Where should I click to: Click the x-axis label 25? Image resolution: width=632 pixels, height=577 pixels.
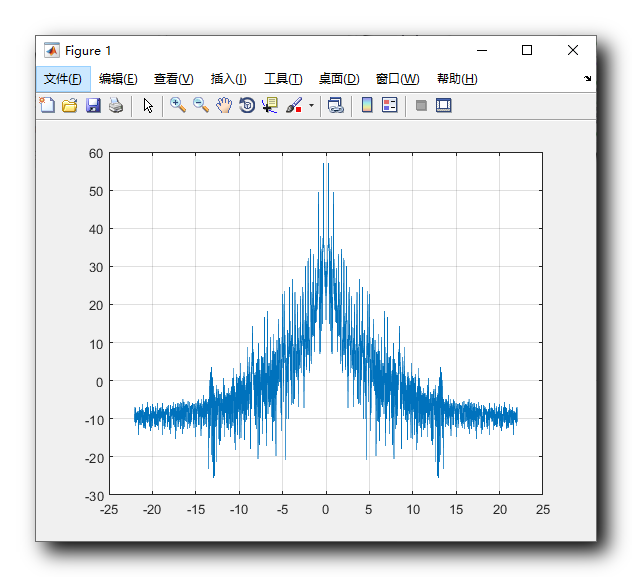543,510
